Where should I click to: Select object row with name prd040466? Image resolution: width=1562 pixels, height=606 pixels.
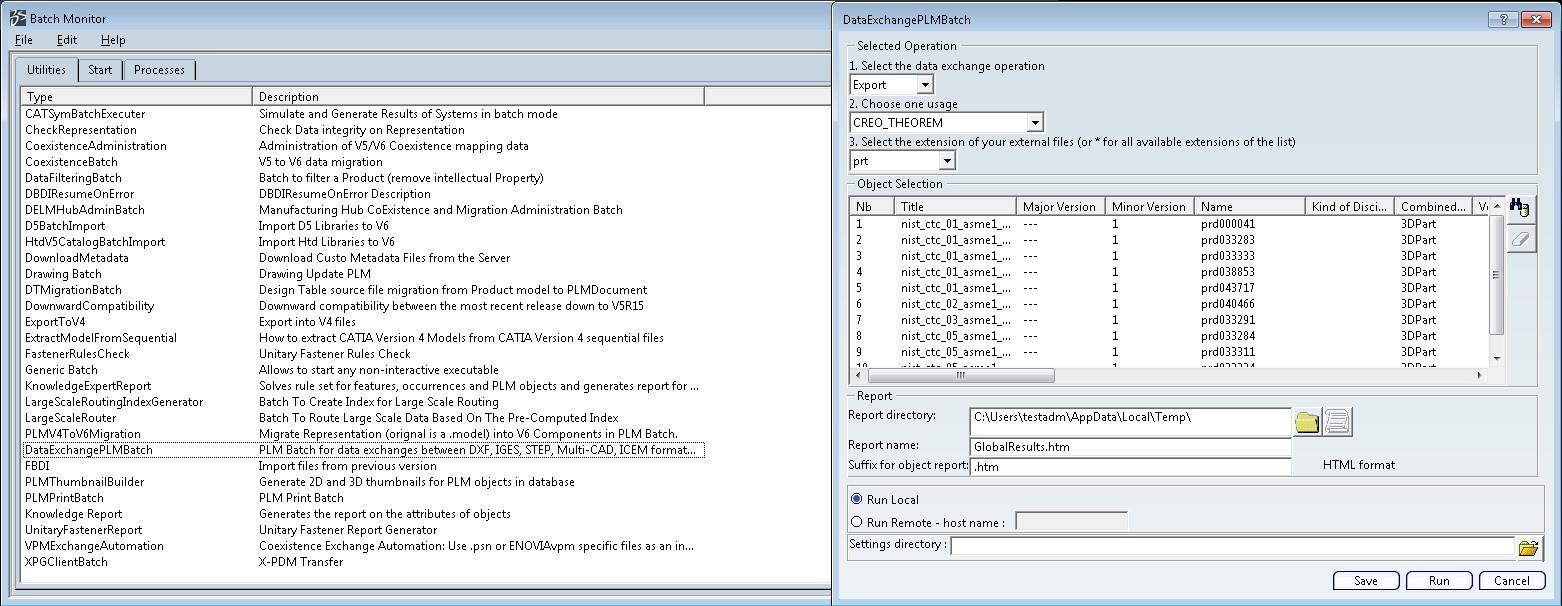point(1169,304)
